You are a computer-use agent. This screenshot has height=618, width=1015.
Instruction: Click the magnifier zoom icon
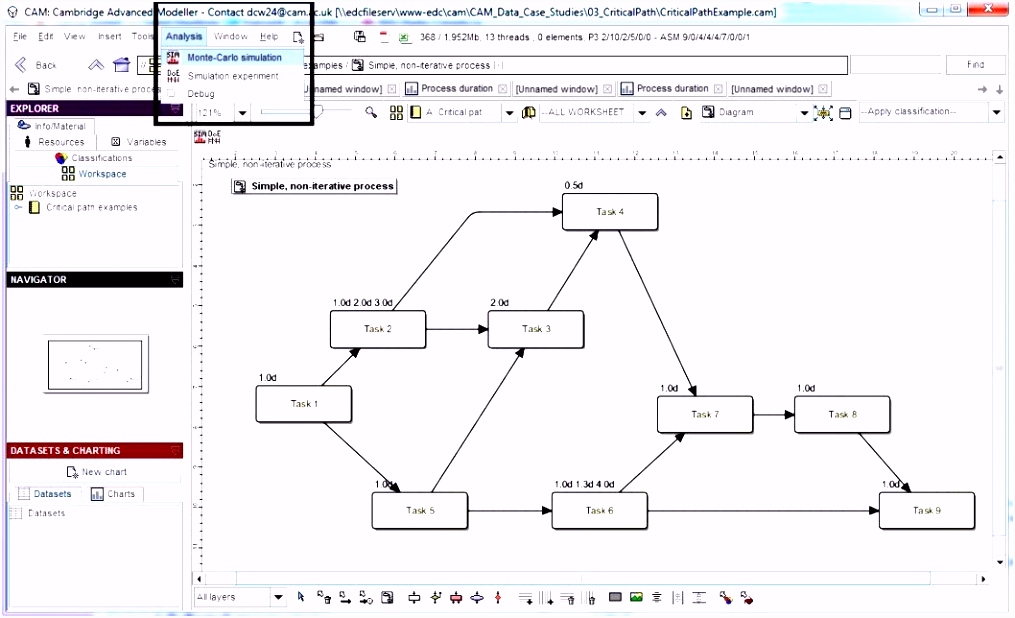[371, 113]
